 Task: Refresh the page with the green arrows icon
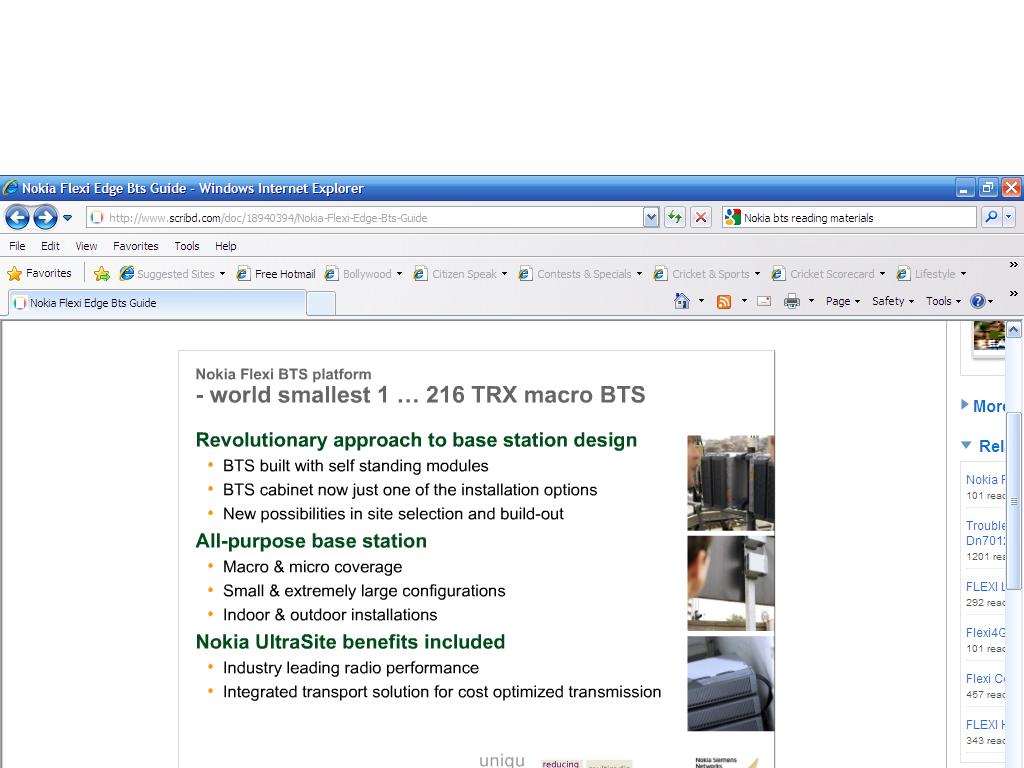pos(675,217)
